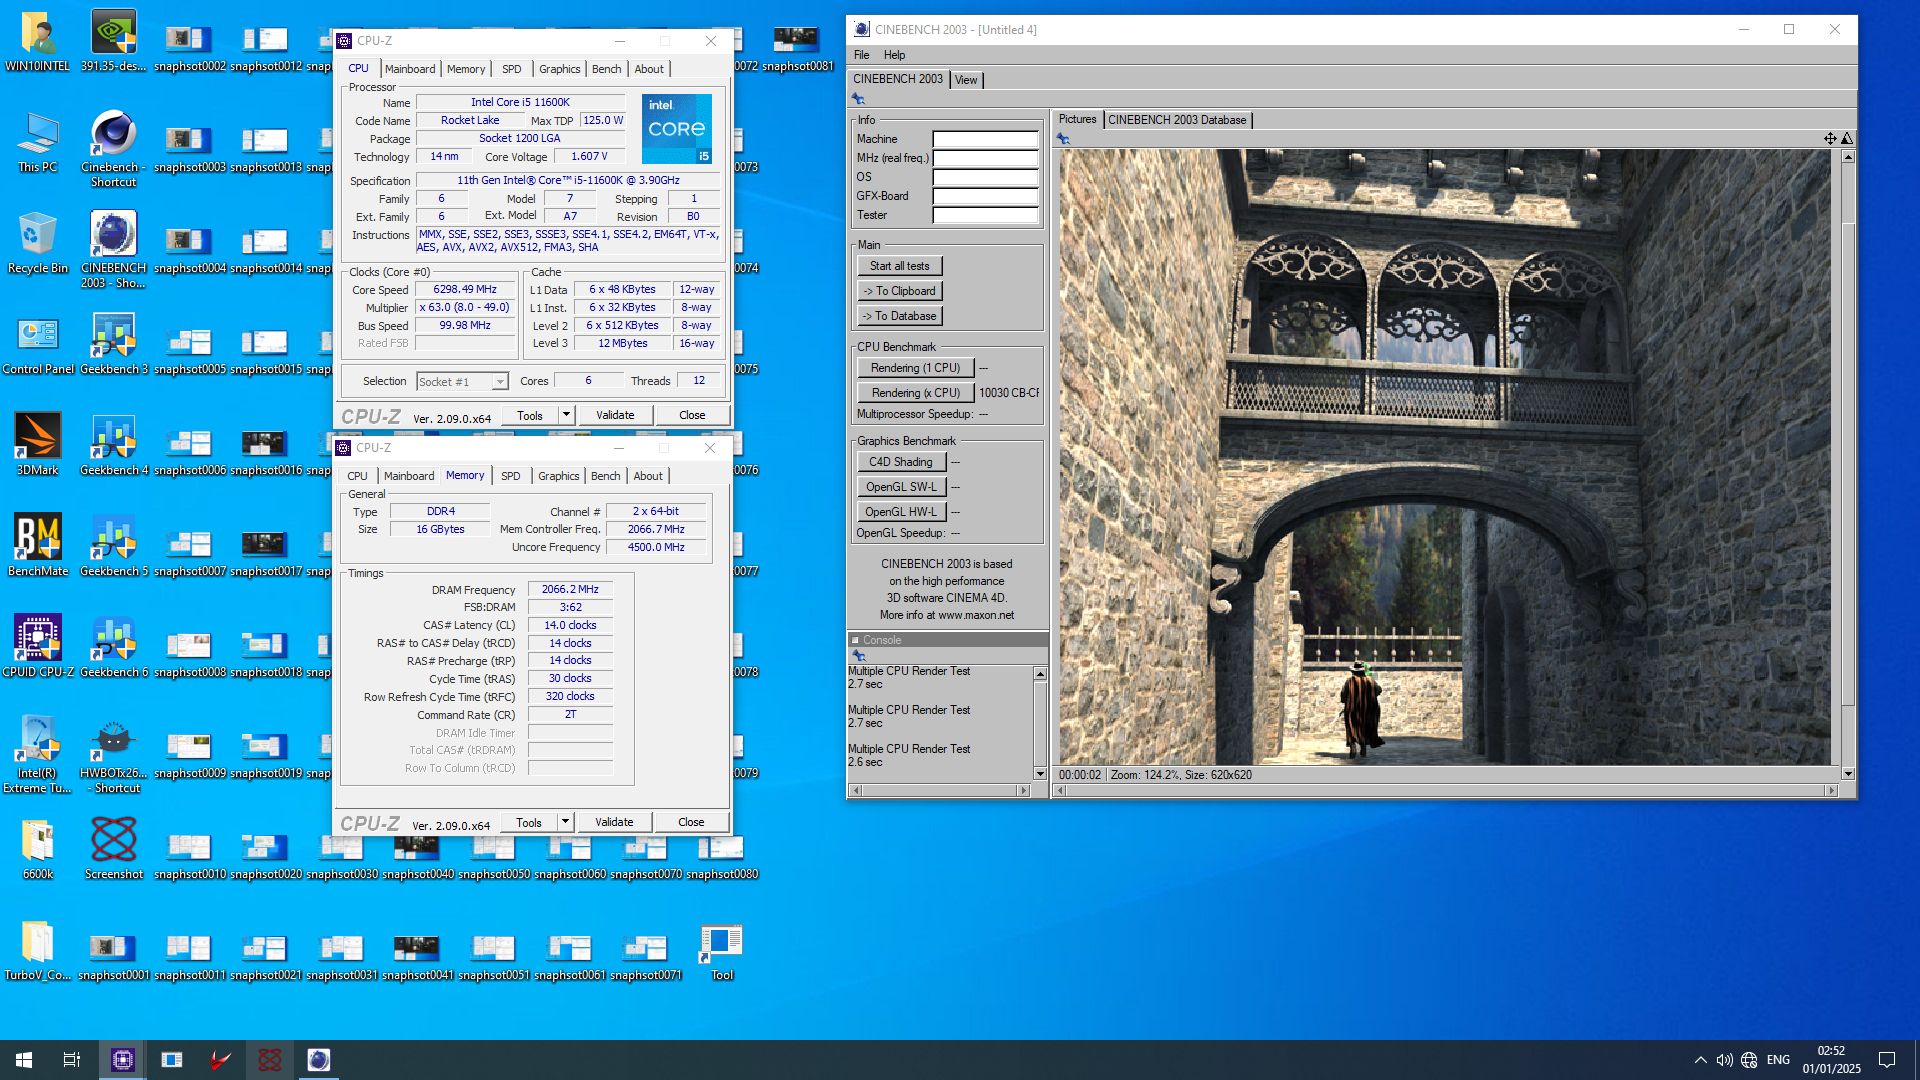Click into the Machine info field

coord(985,139)
